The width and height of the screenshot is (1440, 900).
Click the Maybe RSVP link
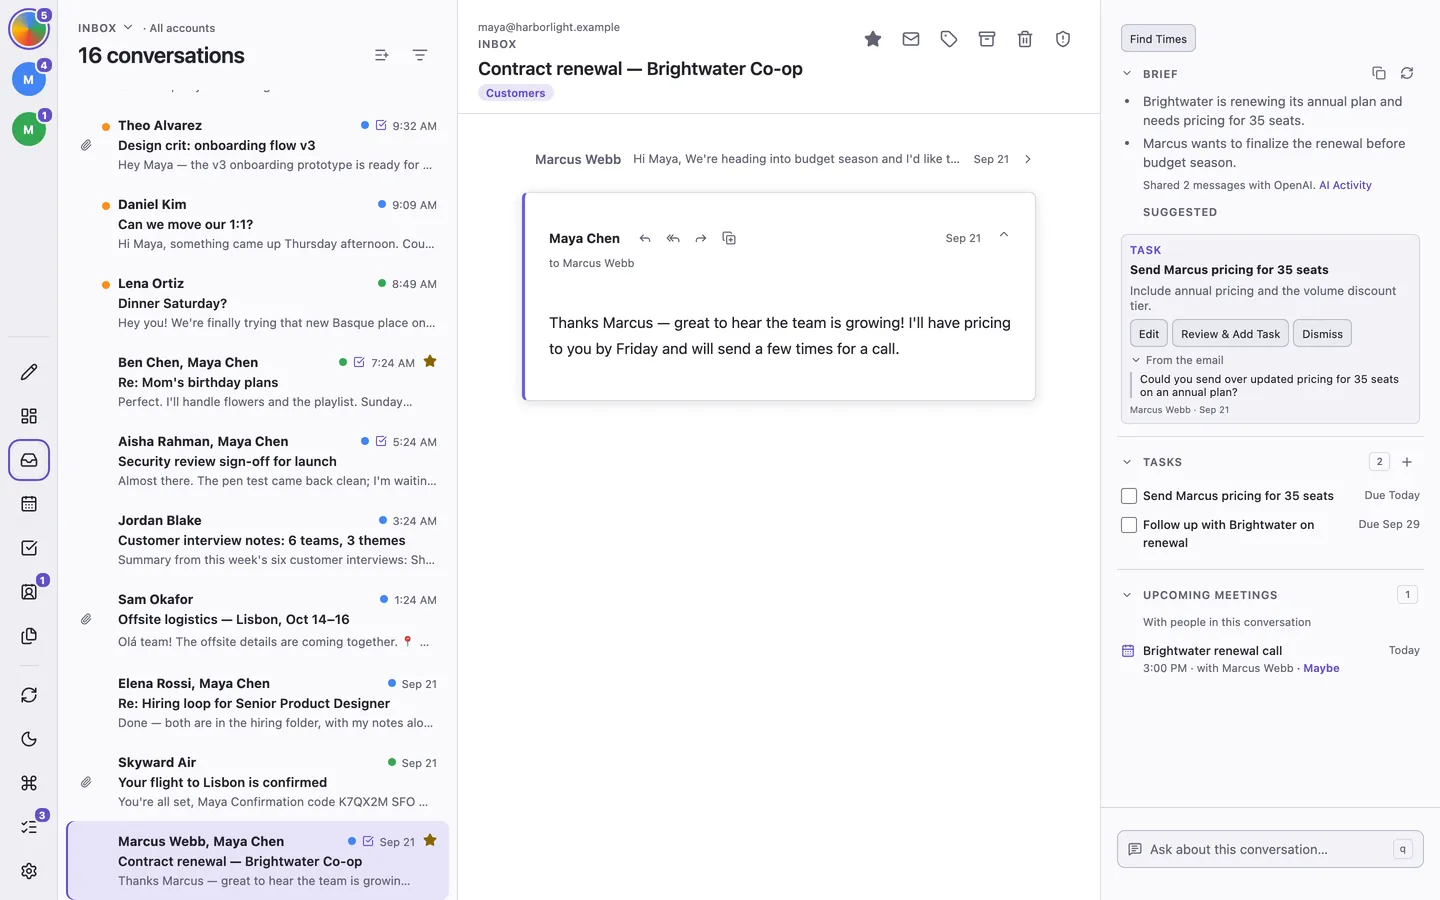(1321, 668)
